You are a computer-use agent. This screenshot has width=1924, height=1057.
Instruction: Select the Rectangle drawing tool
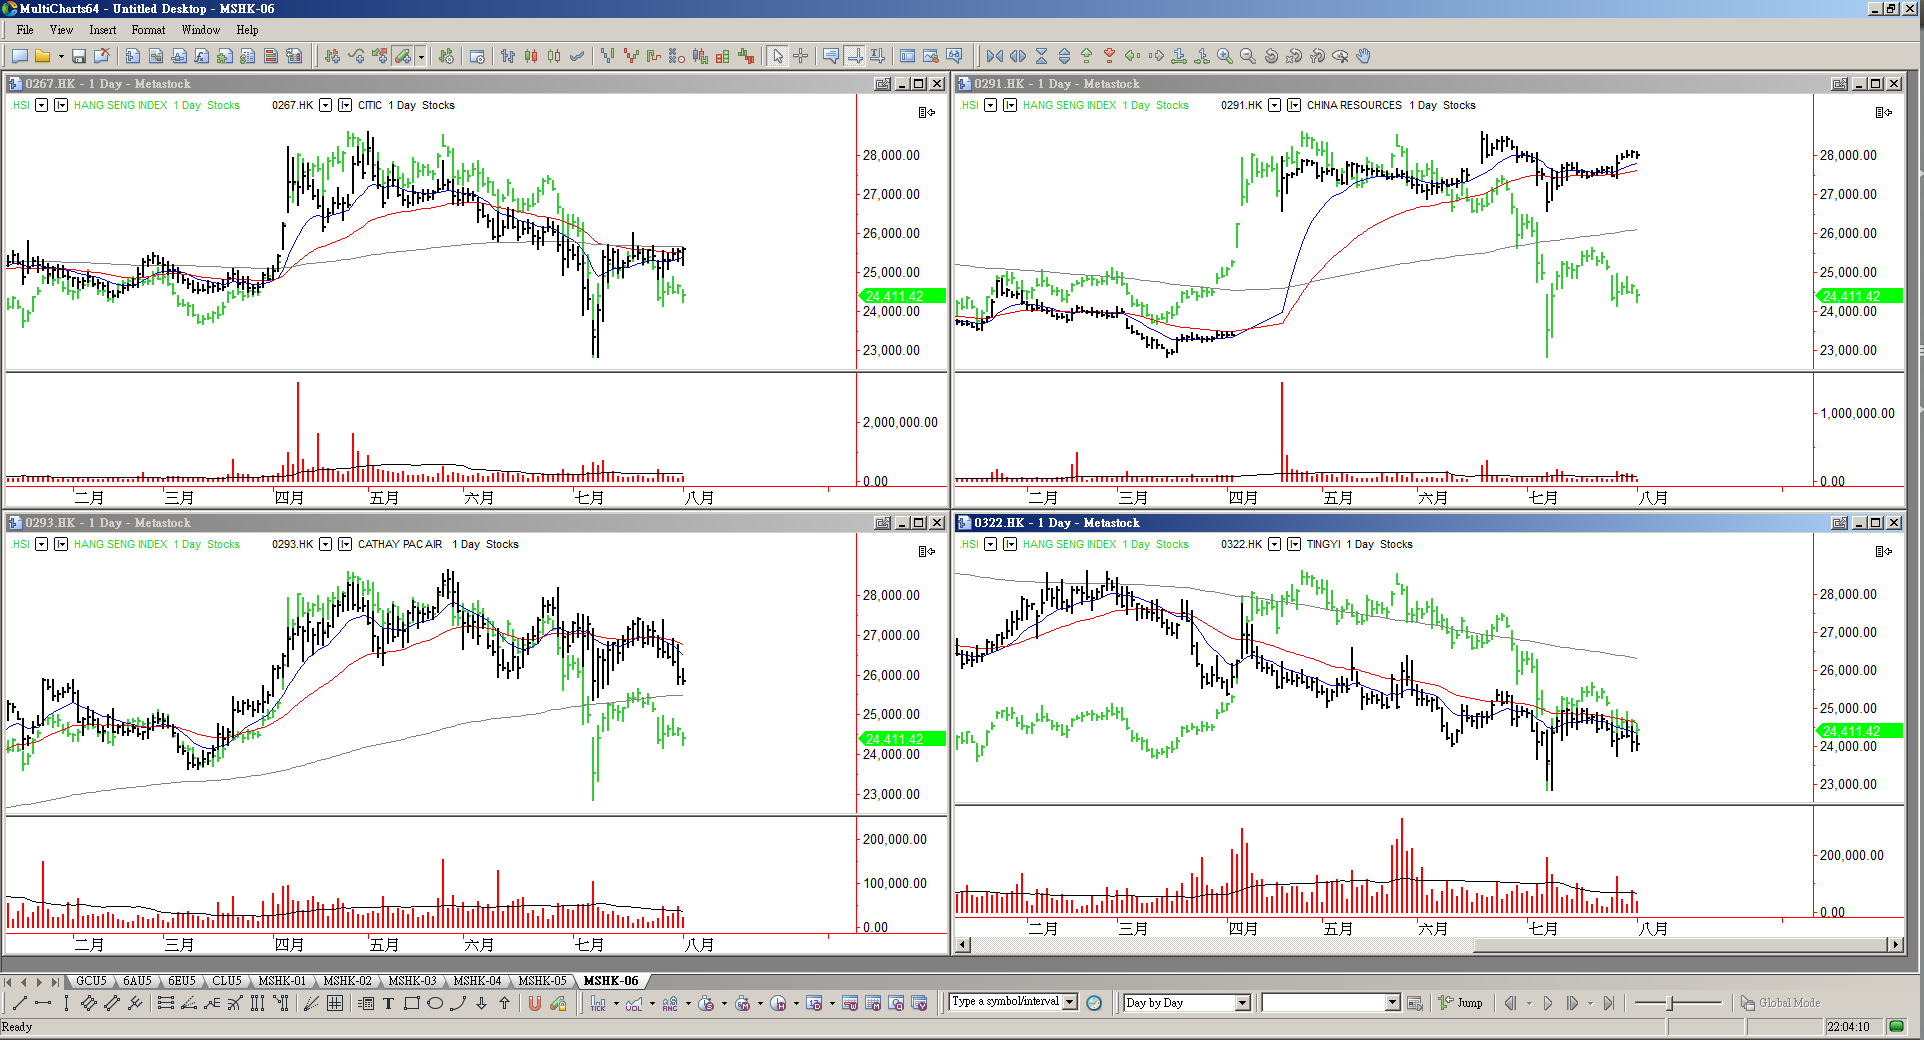point(411,1003)
